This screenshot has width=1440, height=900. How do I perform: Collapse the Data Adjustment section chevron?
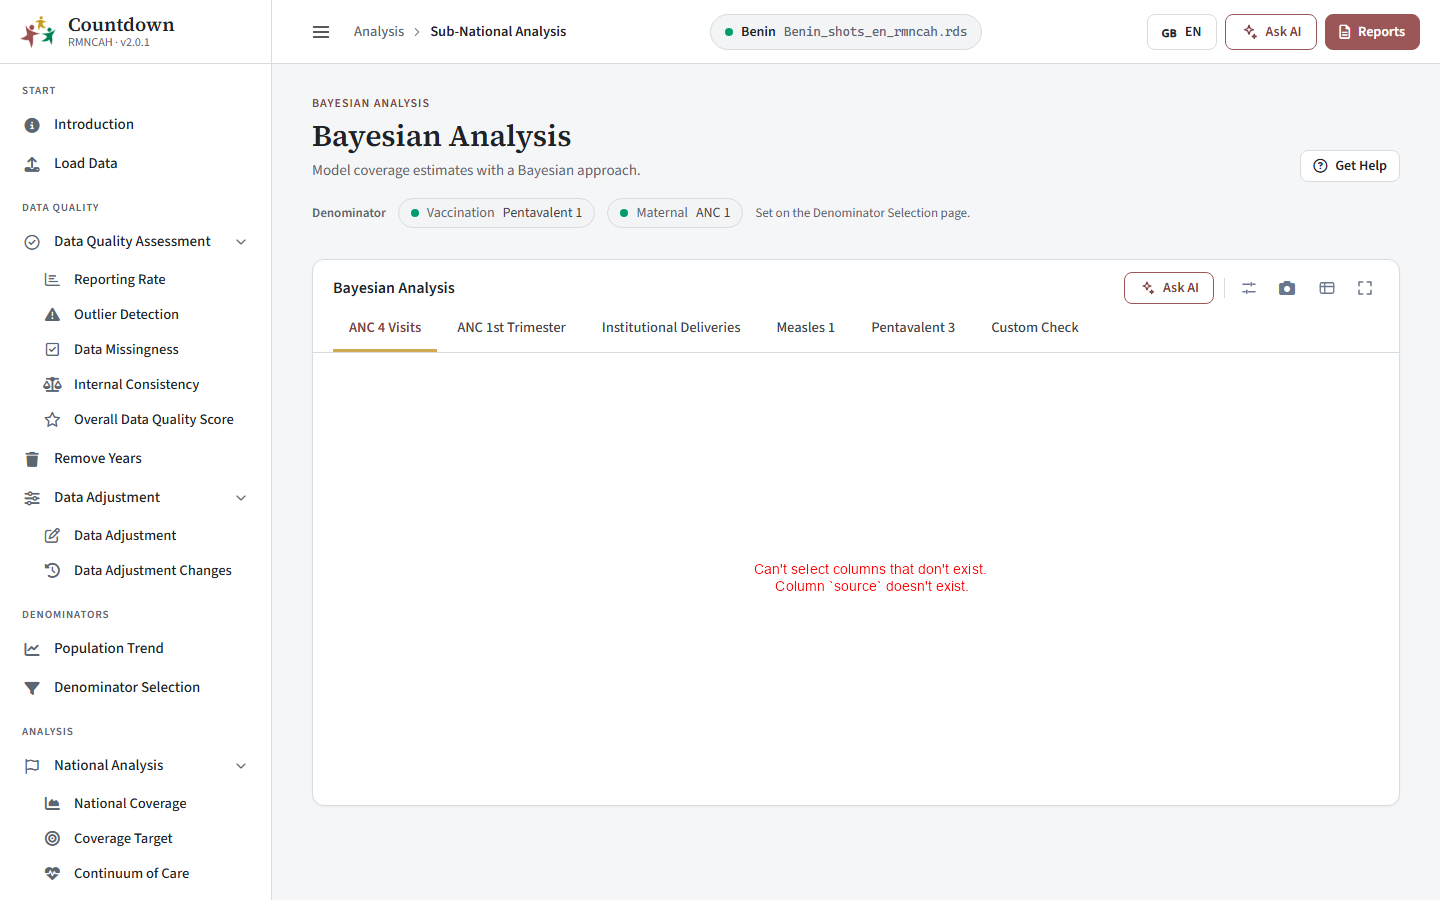[241, 498]
